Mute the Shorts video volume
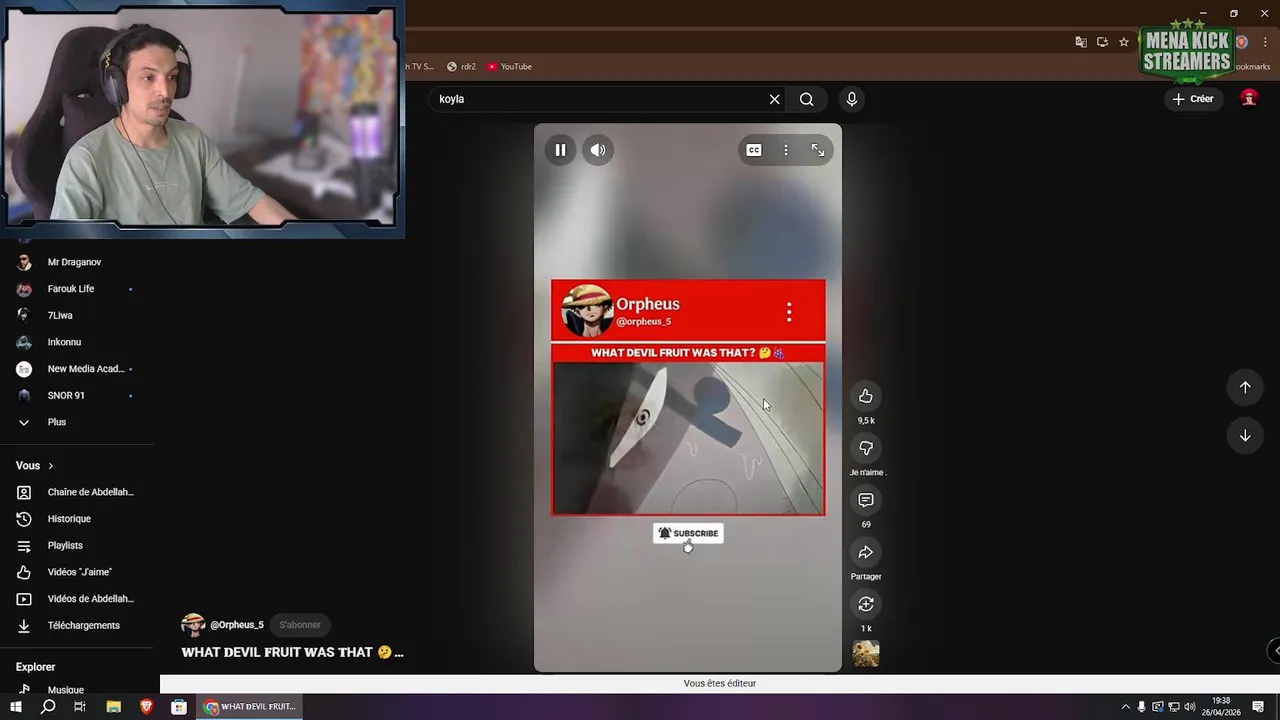Screen dimensions: 1280x720 [x=597, y=150]
